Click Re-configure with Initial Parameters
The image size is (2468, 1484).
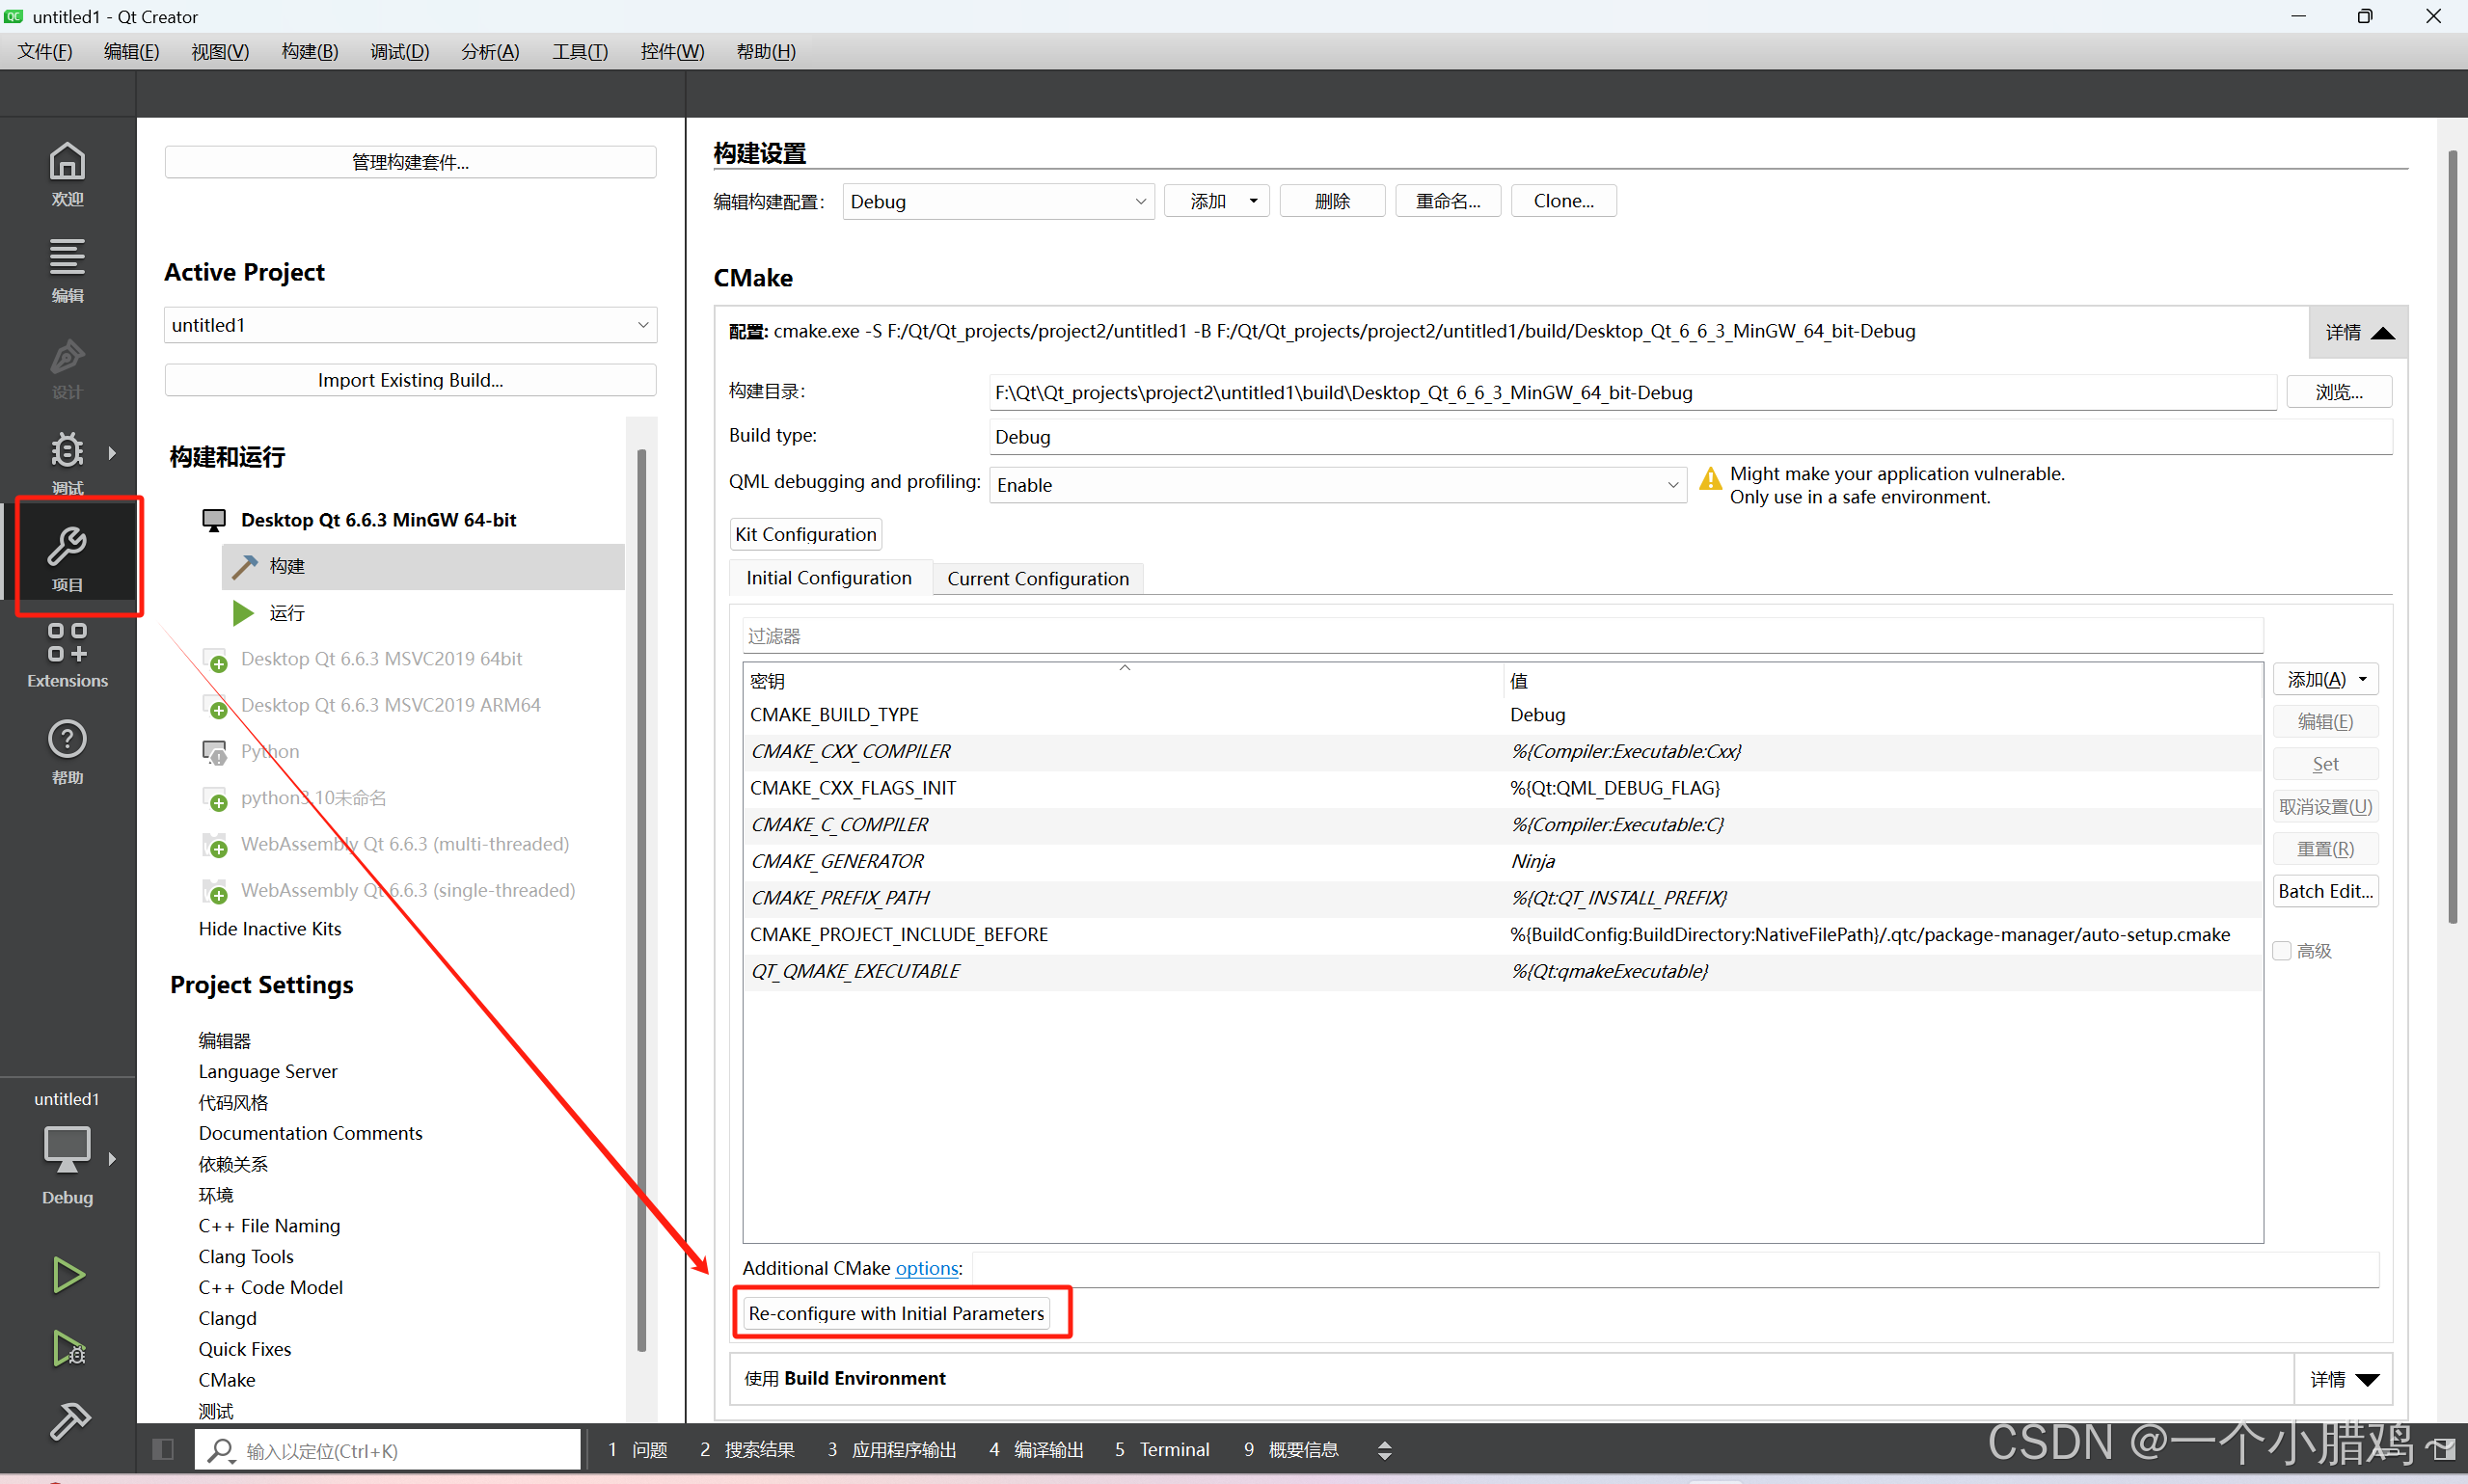click(896, 1313)
